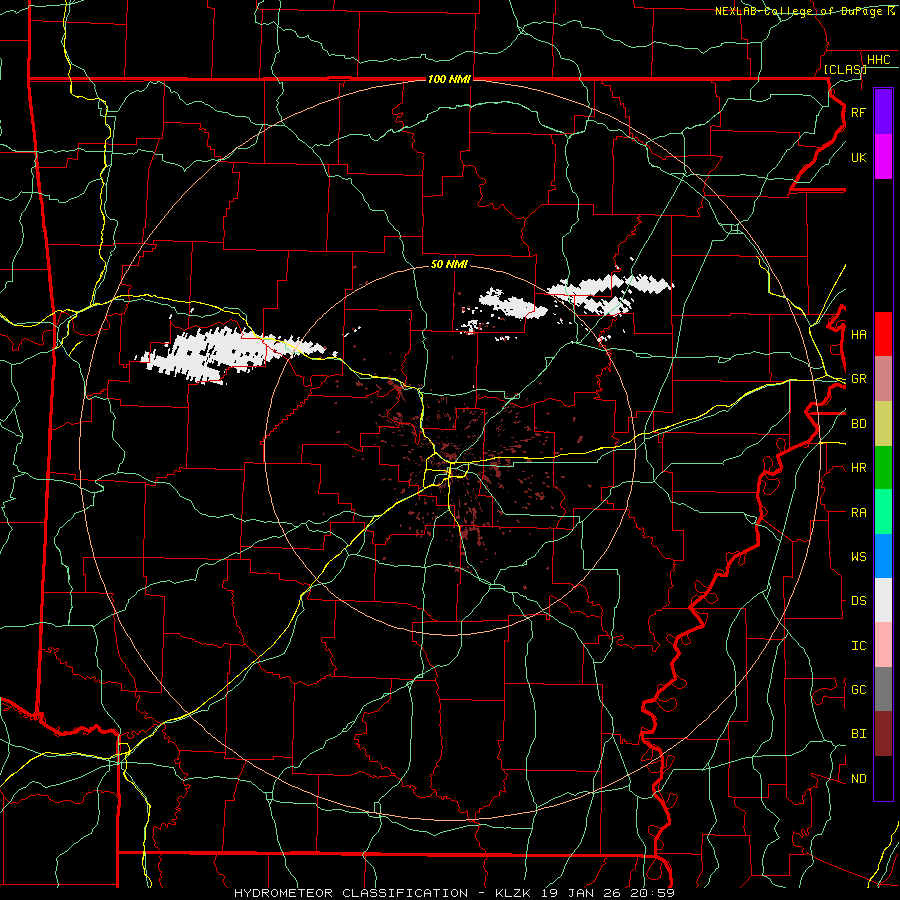Pick the HR green legend color block
Viewport: 900px width, 900px height.
click(x=883, y=467)
